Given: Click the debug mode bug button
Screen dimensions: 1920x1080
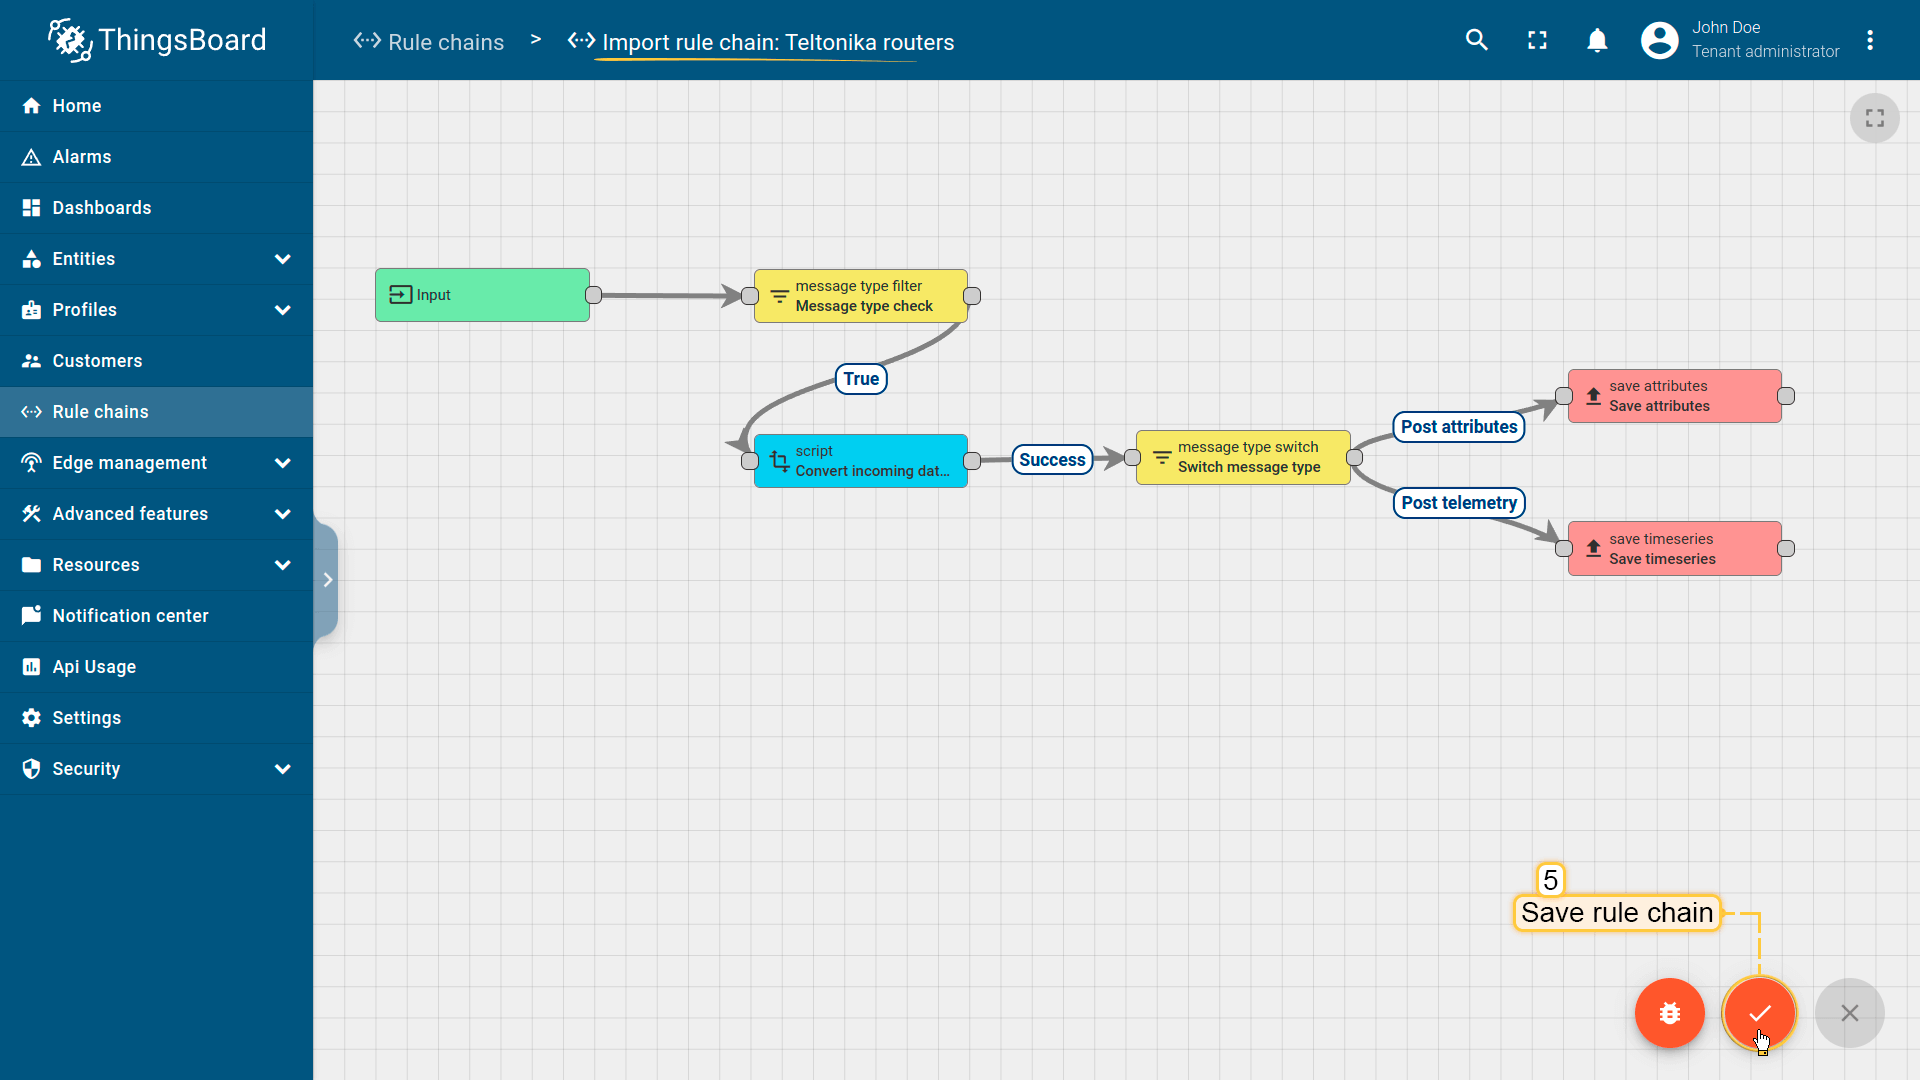Looking at the screenshot, I should [x=1669, y=1013].
